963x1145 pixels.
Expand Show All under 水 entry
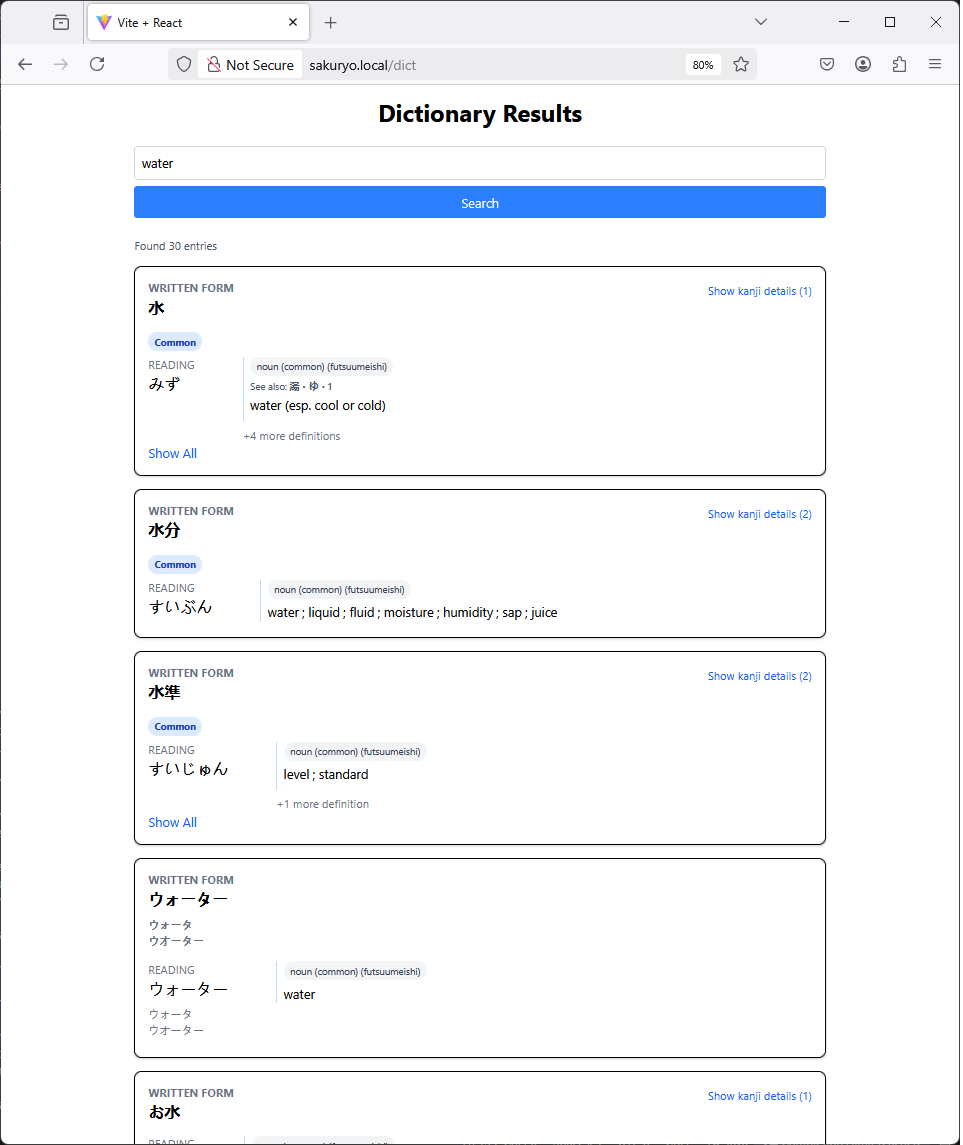[172, 454]
